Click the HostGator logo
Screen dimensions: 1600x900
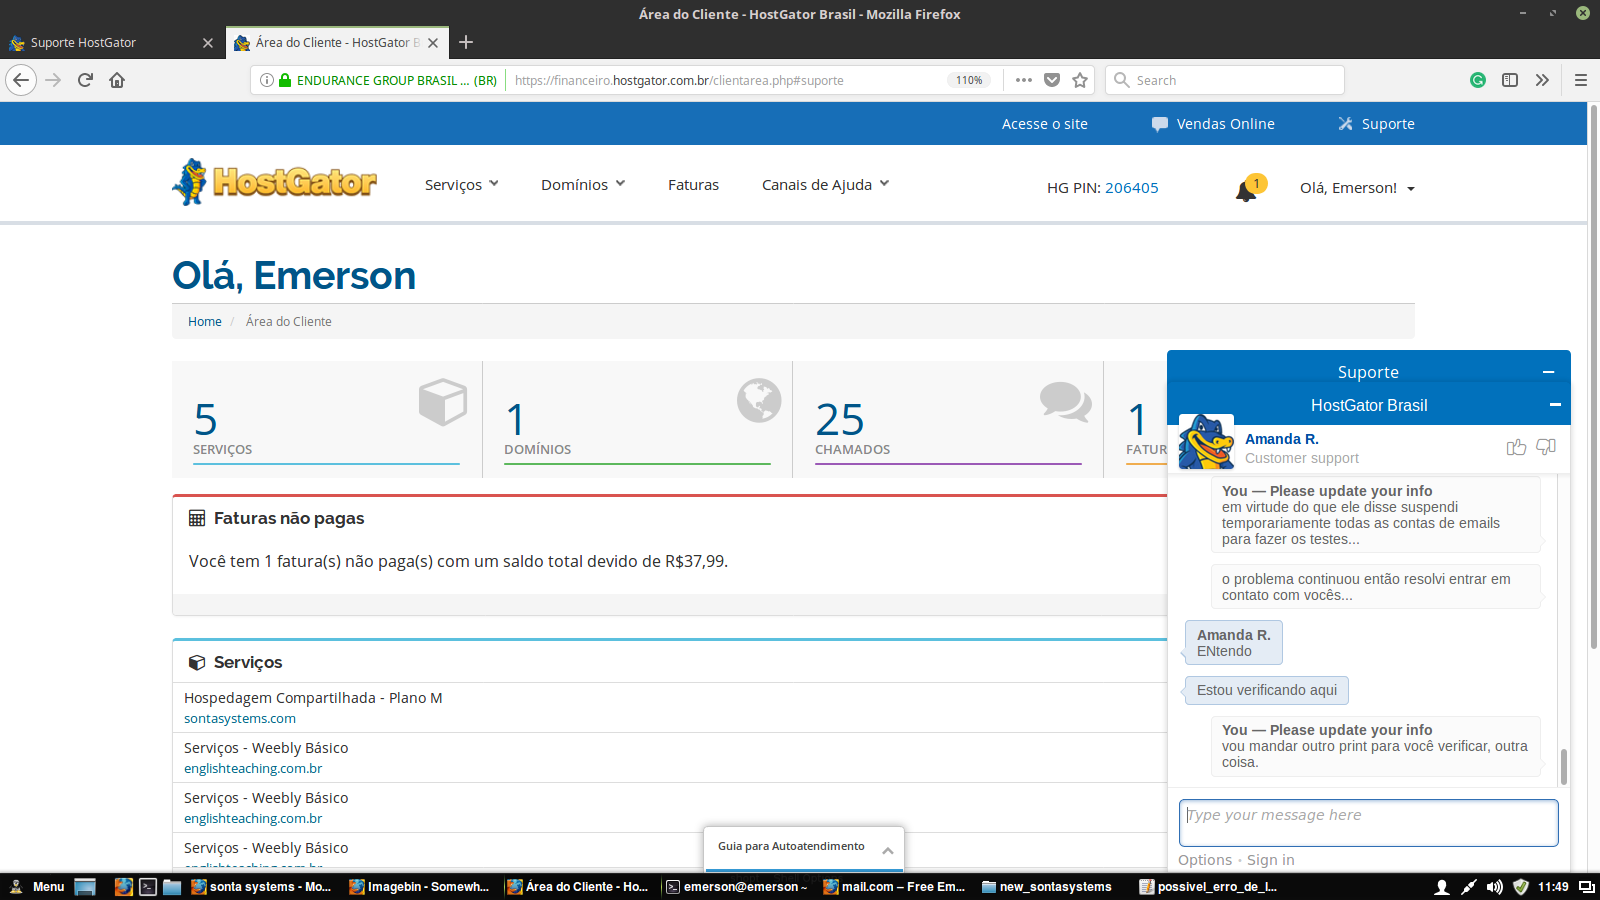coord(275,182)
